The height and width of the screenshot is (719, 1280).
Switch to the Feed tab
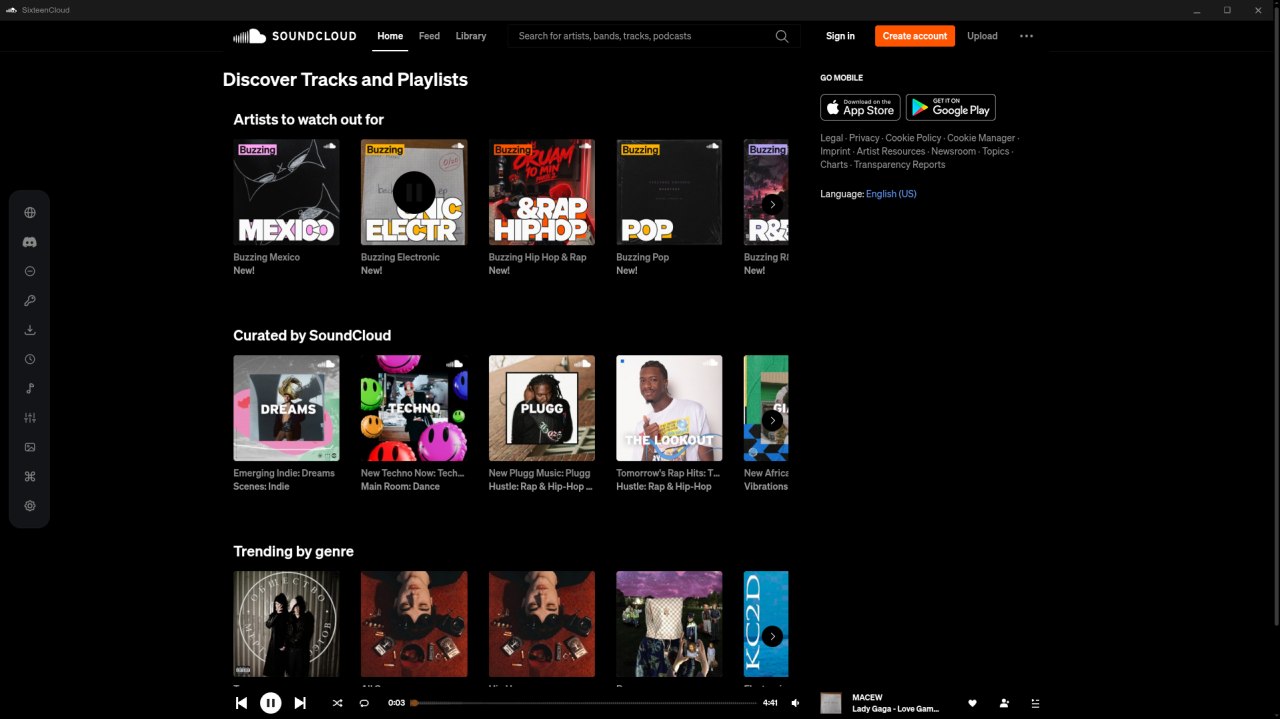[429, 36]
